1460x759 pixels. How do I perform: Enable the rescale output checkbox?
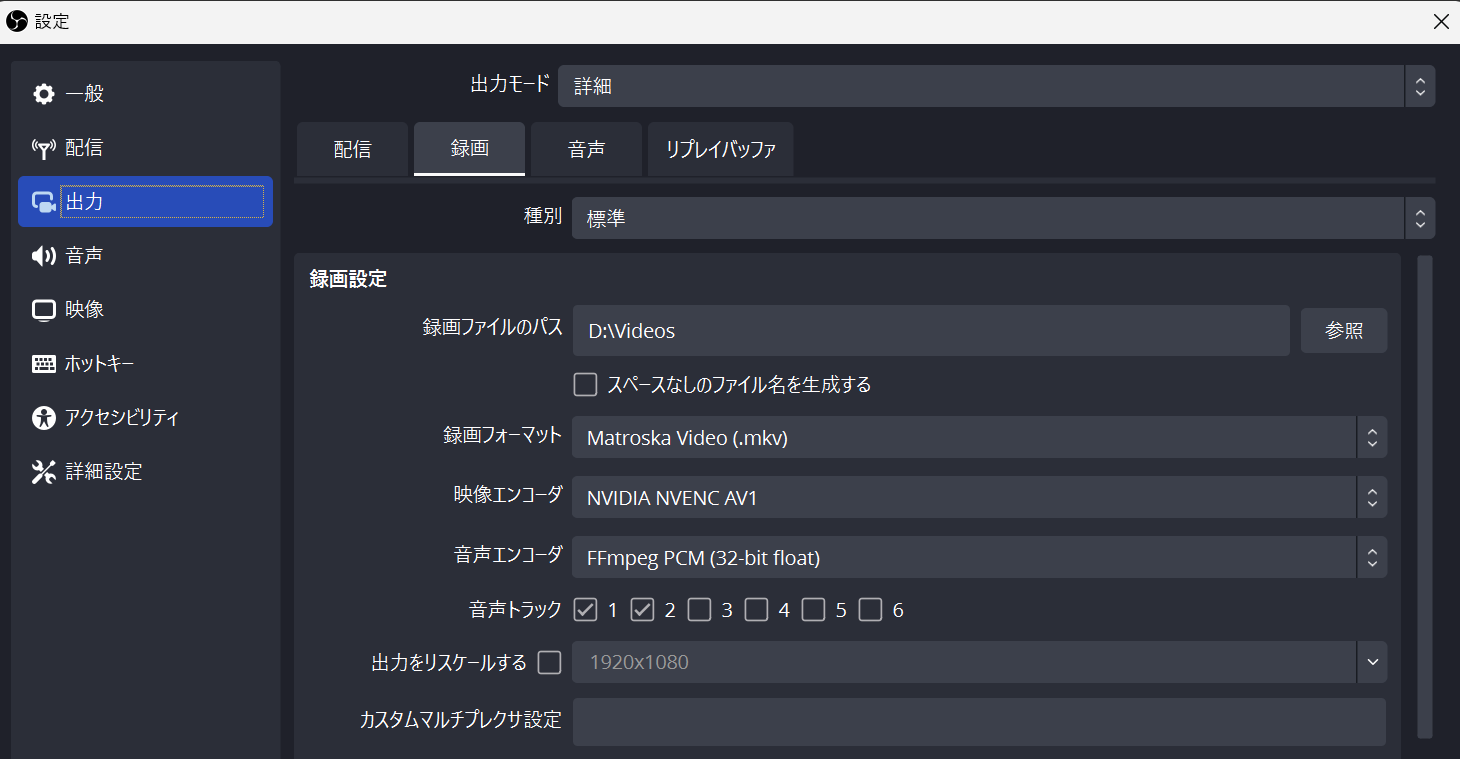click(x=550, y=662)
